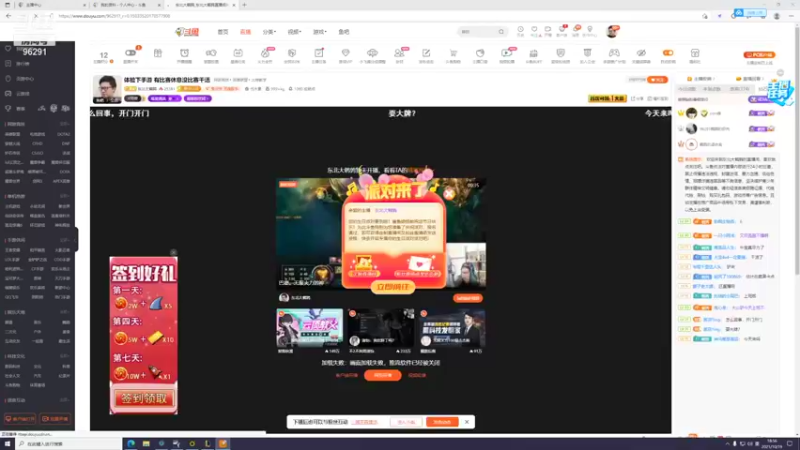
Task: Collapse the dark sidebar using its edge handle
Action: [77, 239]
